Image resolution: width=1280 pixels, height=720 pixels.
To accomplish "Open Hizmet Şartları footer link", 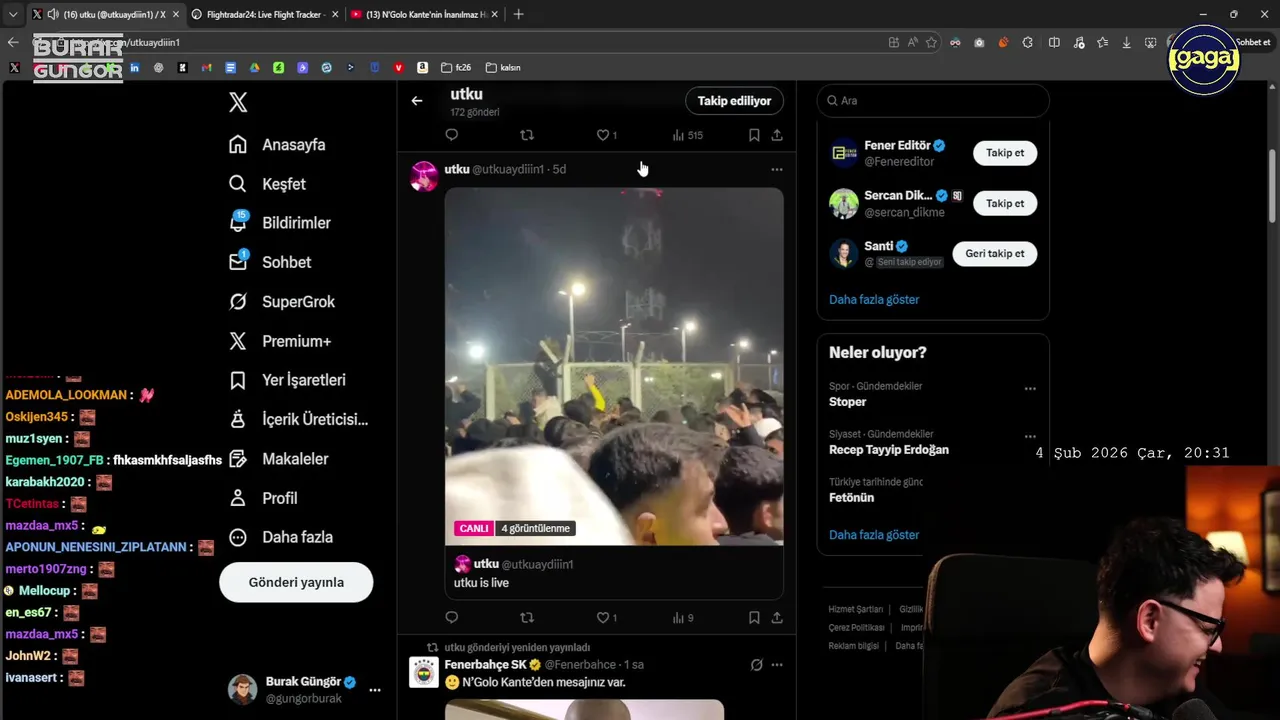I will (x=856, y=609).
